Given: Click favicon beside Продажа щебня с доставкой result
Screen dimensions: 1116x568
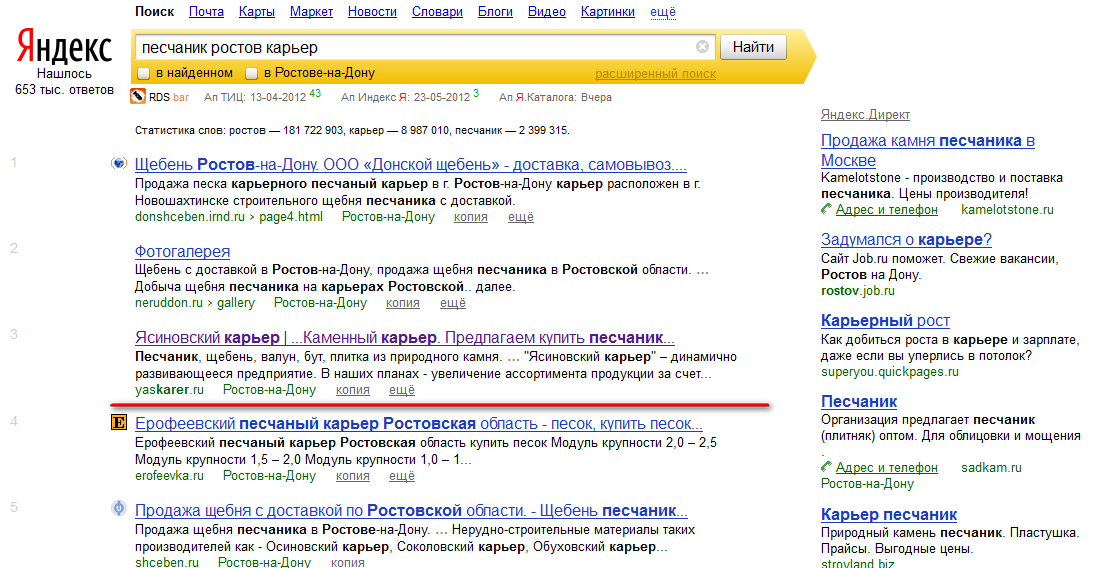Looking at the screenshot, I should click(119, 509).
